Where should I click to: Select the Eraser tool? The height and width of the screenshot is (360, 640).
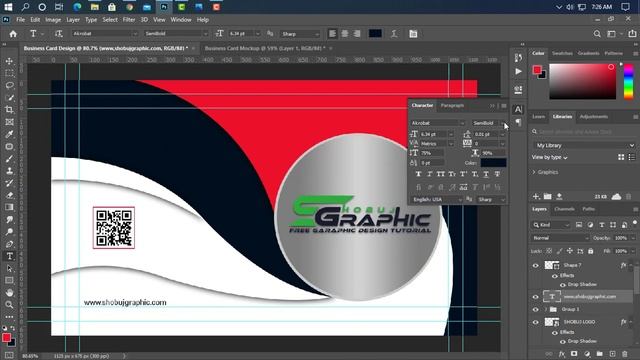[x=9, y=195]
